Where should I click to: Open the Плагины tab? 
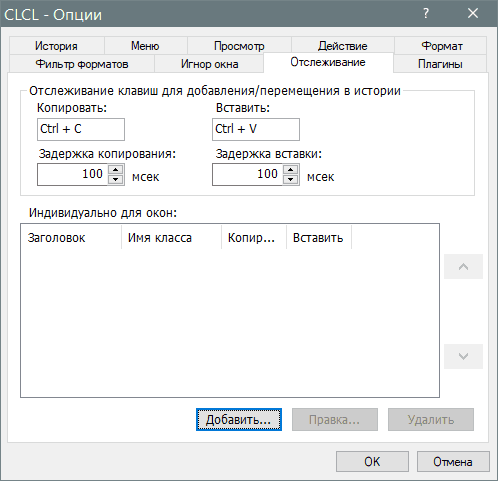tap(440, 64)
